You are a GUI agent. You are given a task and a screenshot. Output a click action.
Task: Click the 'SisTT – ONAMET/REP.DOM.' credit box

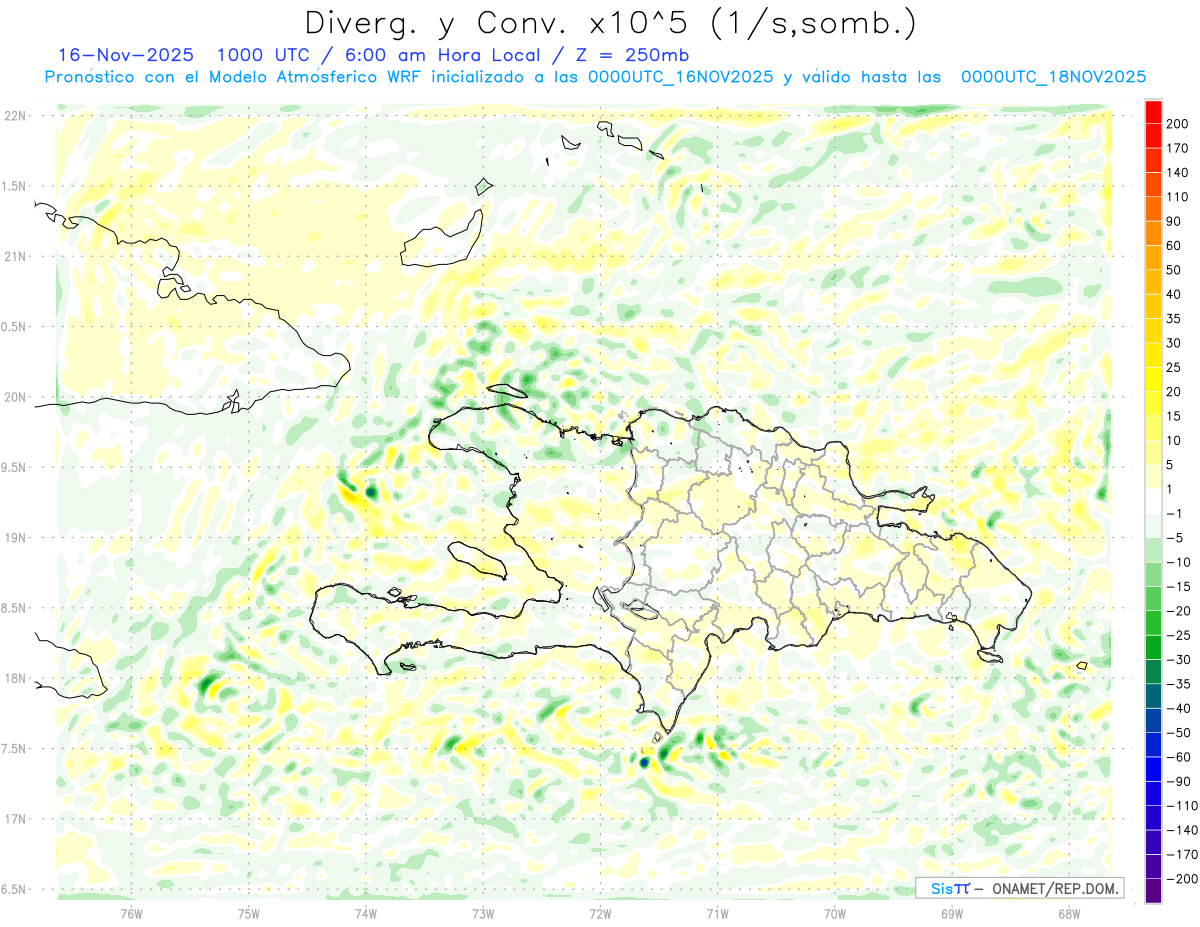tap(1020, 888)
